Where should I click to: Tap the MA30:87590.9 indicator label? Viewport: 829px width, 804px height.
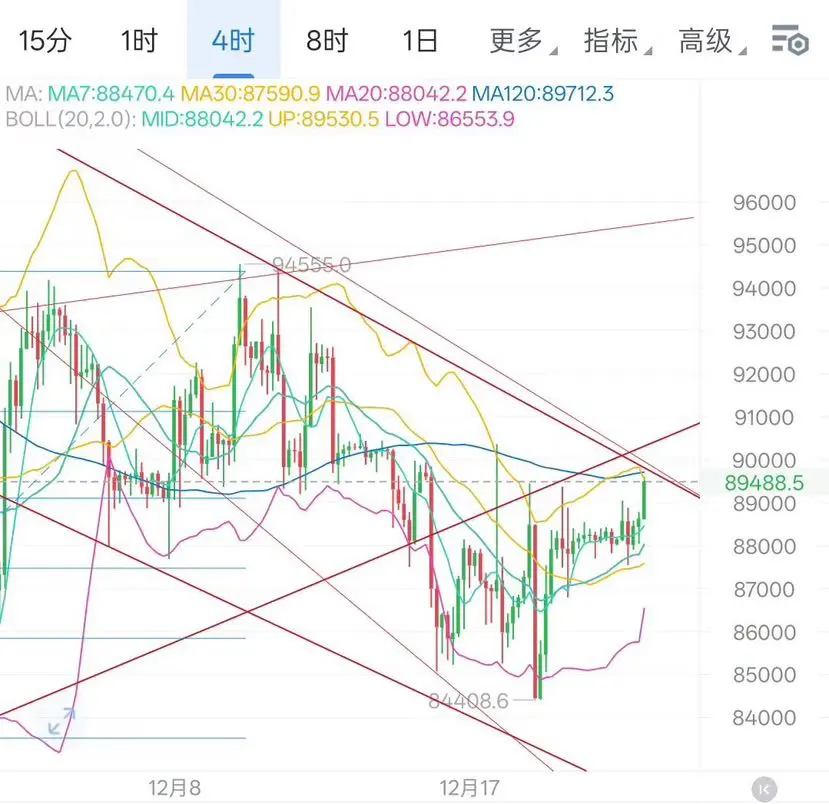point(250,94)
